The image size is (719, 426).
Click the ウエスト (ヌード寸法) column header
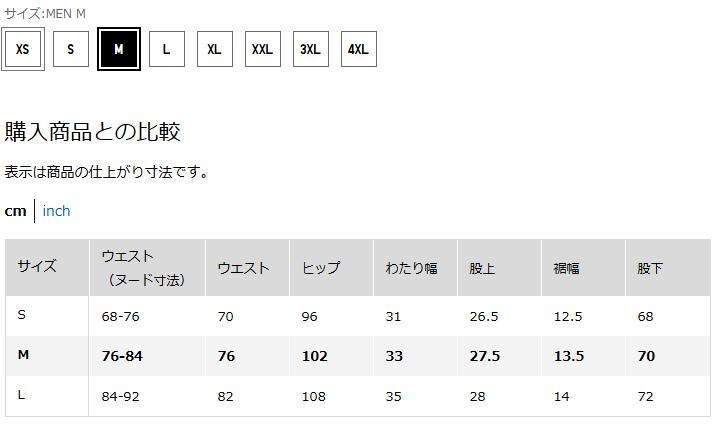[143, 268]
